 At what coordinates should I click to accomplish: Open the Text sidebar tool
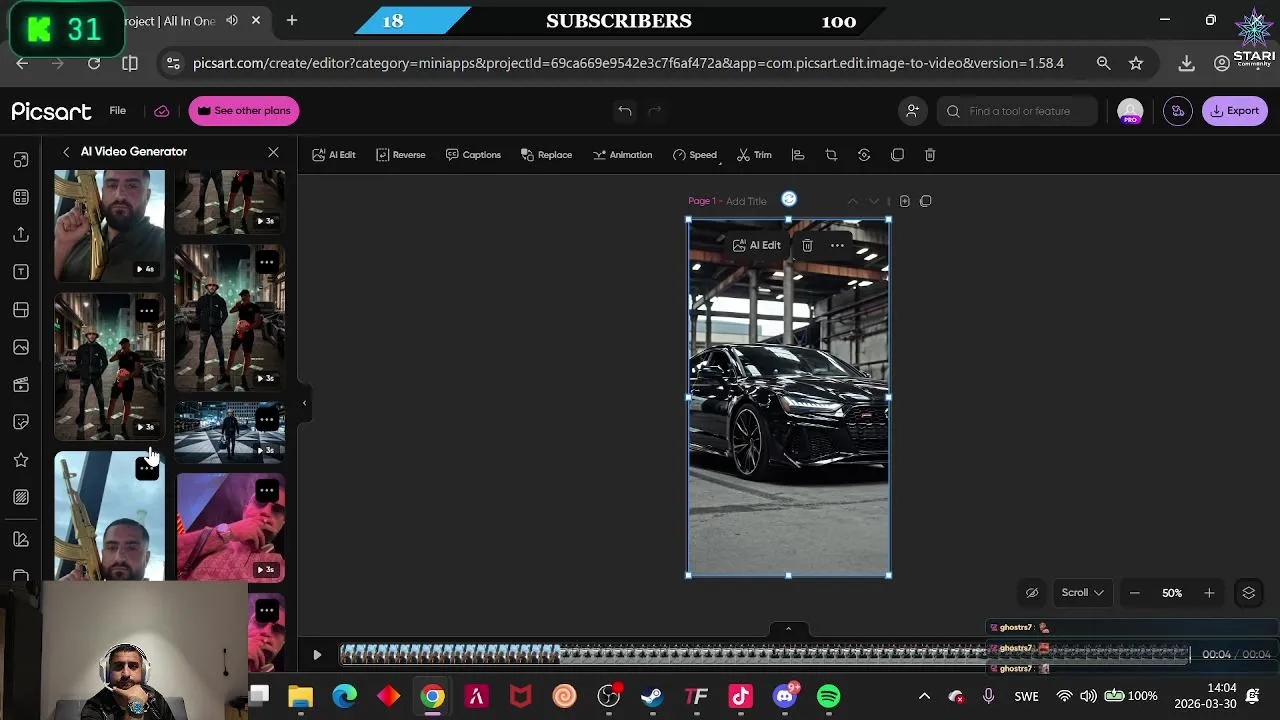(x=21, y=272)
